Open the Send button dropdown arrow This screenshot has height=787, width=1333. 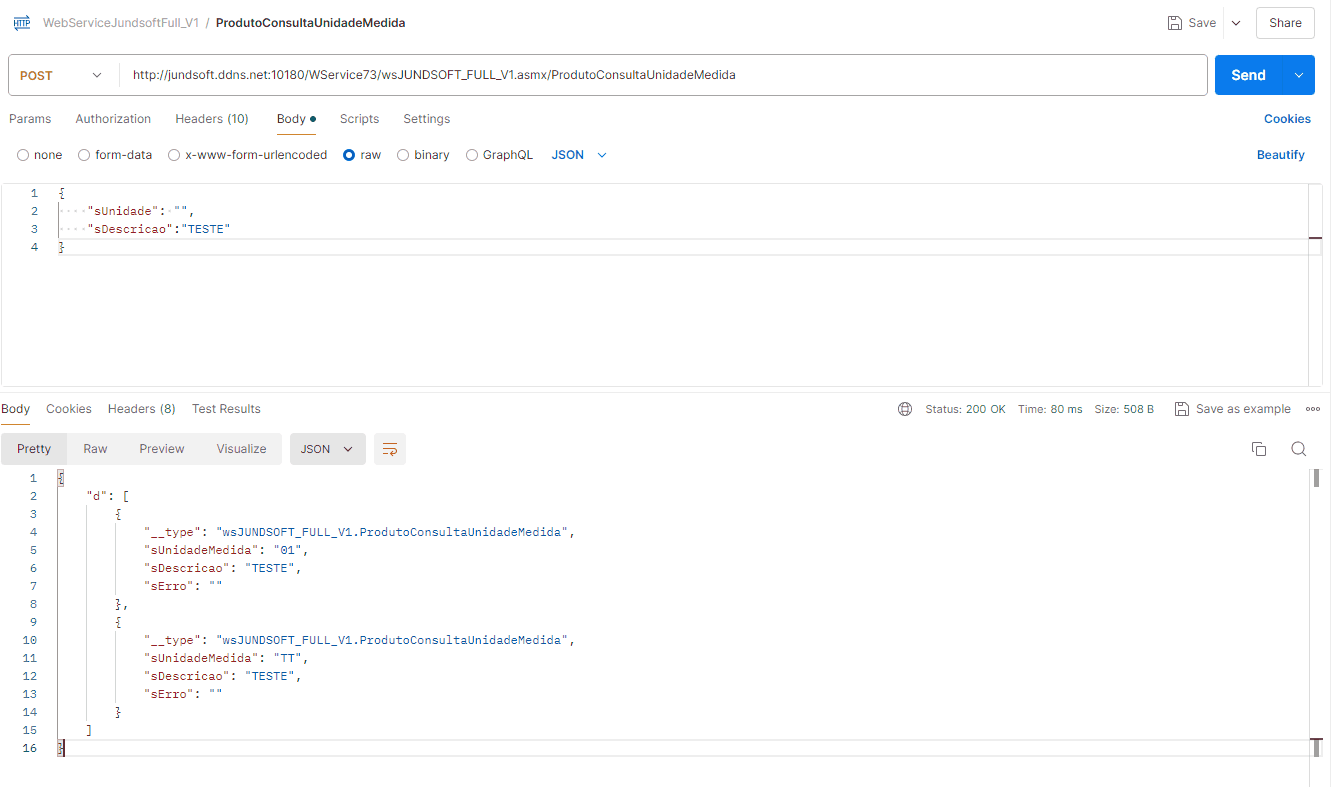pos(1299,75)
